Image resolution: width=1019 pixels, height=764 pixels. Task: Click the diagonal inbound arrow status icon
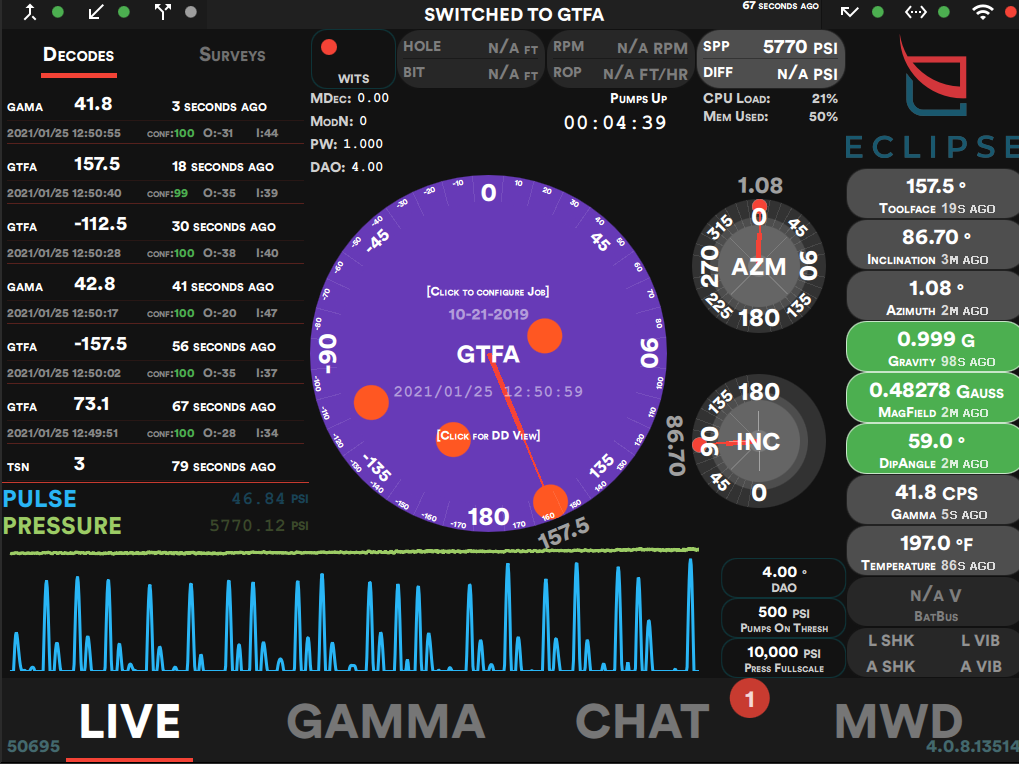click(96, 13)
